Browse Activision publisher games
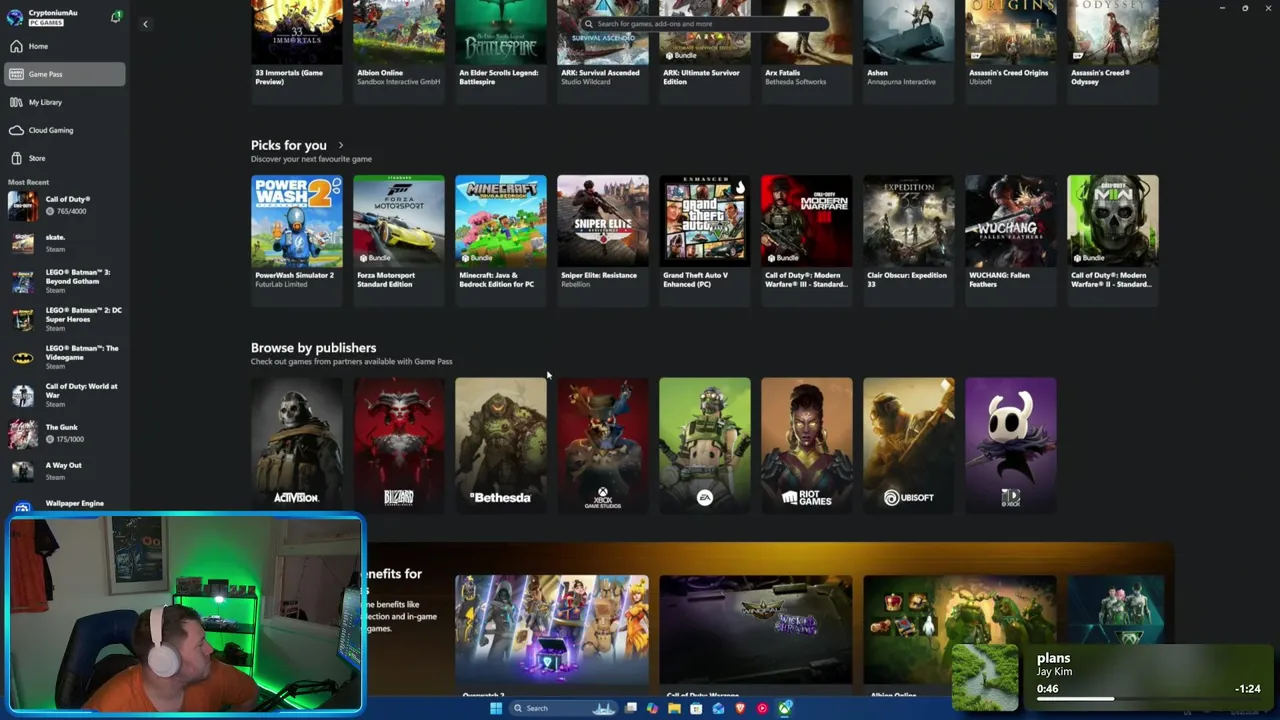The height and width of the screenshot is (720, 1280). pyautogui.click(x=297, y=445)
